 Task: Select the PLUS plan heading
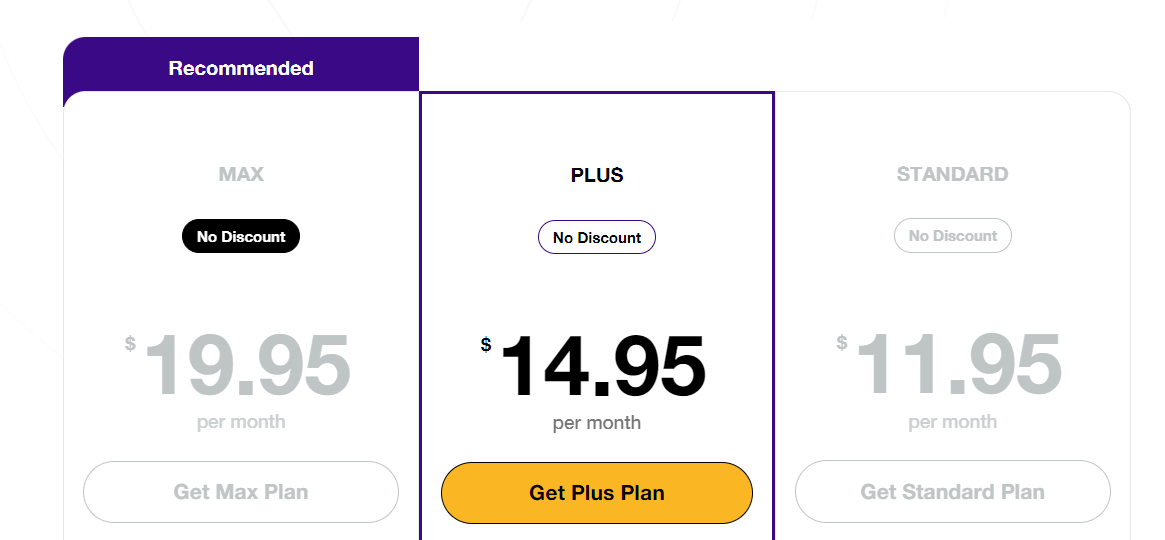pyautogui.click(x=597, y=175)
